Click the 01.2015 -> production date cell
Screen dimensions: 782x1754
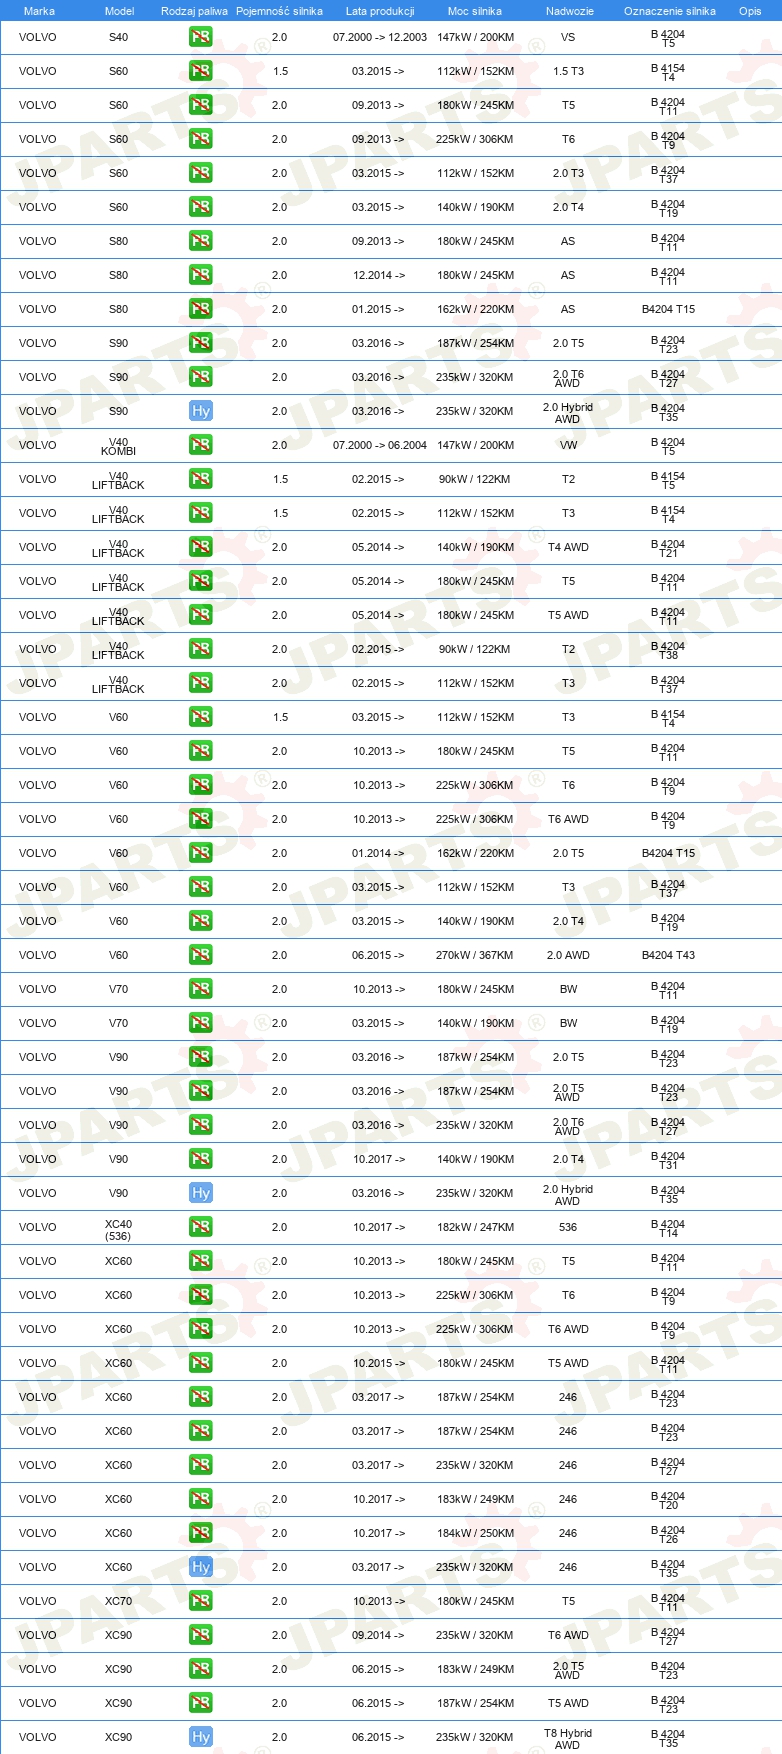[378, 309]
